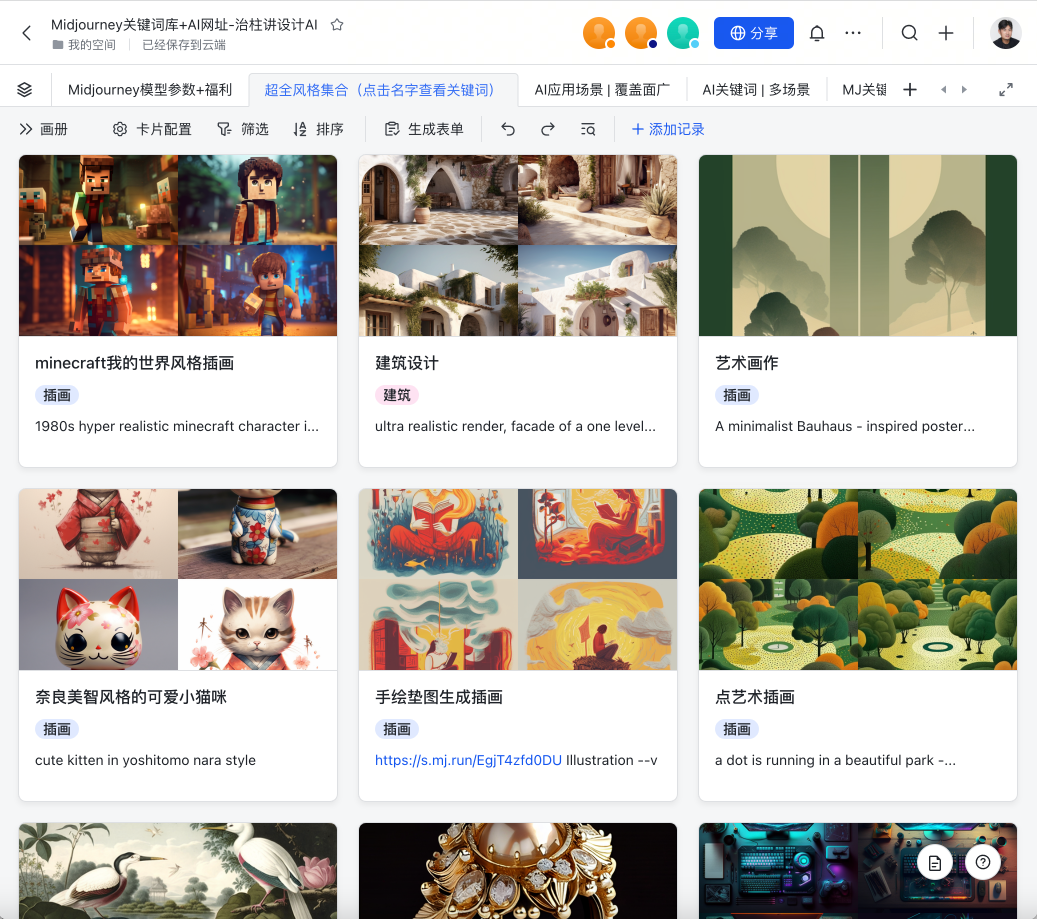Open search with the magnifier icon
The image size is (1037, 919).
click(909, 33)
